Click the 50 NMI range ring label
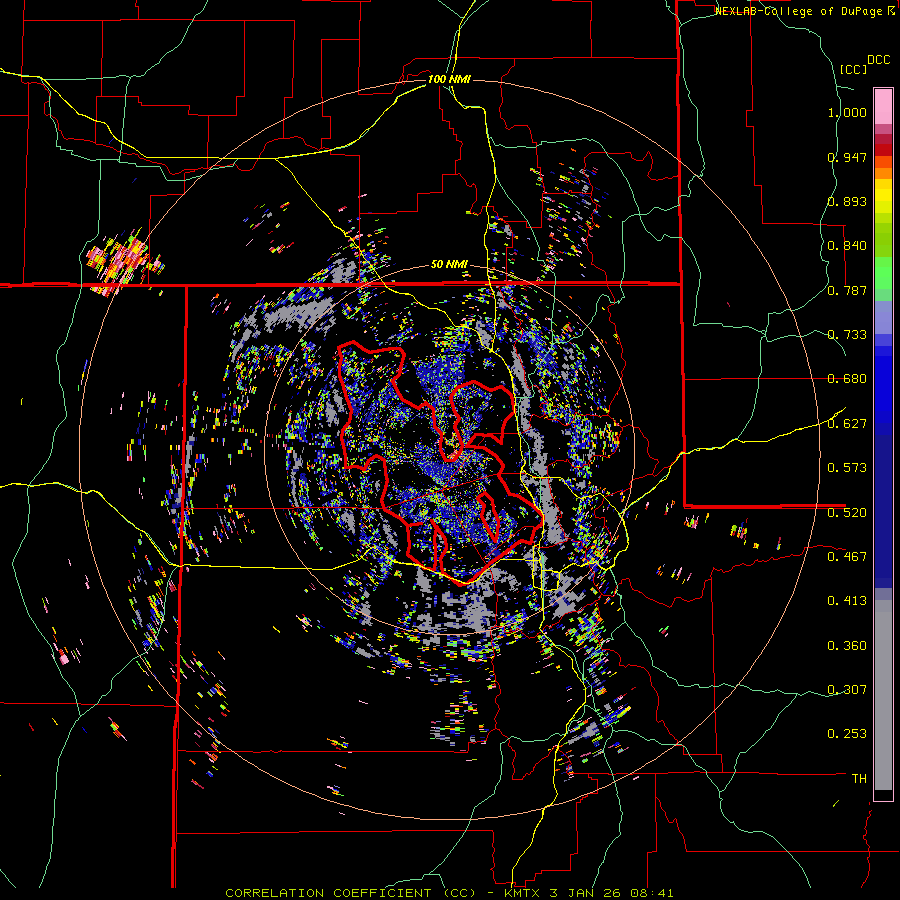The height and width of the screenshot is (900, 900). 449,265
